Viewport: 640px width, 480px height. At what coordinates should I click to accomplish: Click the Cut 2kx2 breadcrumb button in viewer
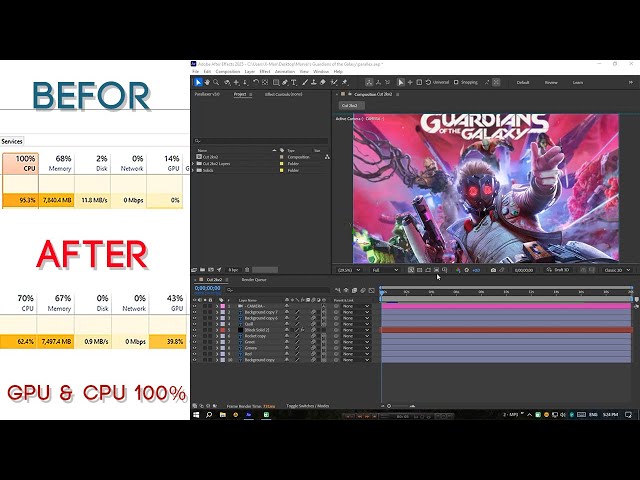pyautogui.click(x=350, y=106)
